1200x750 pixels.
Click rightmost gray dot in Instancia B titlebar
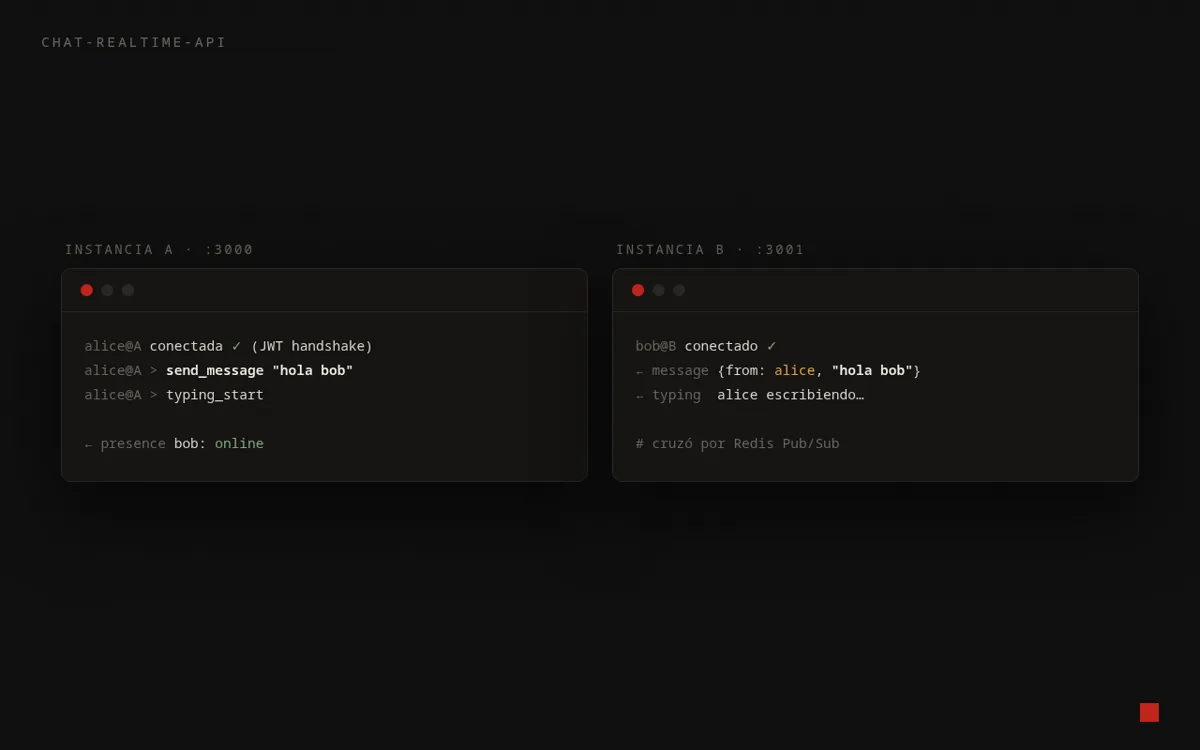click(679, 290)
